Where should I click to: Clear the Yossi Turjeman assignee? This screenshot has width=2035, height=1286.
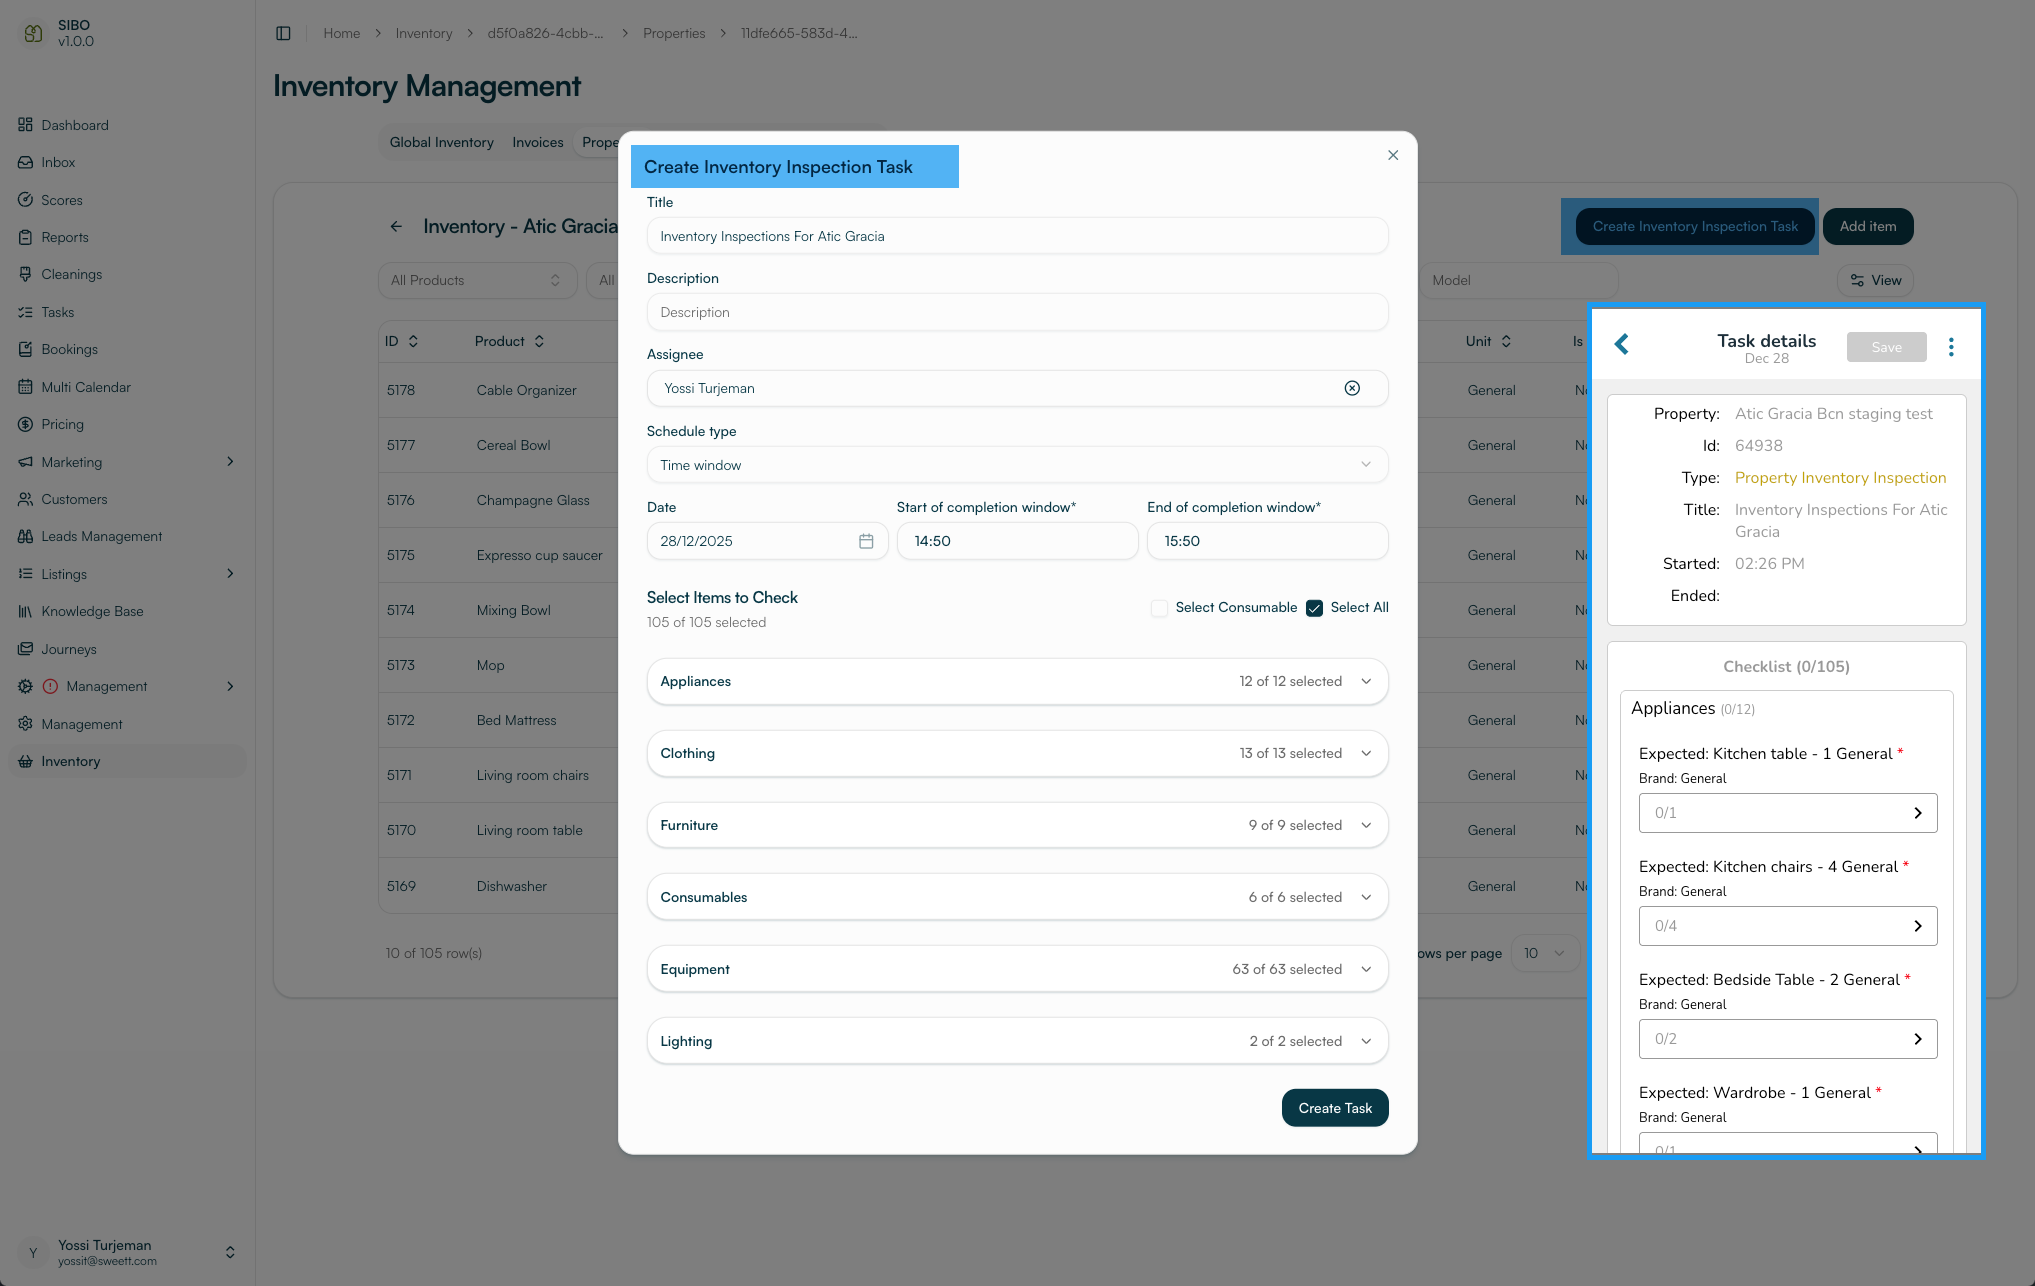[x=1352, y=388]
